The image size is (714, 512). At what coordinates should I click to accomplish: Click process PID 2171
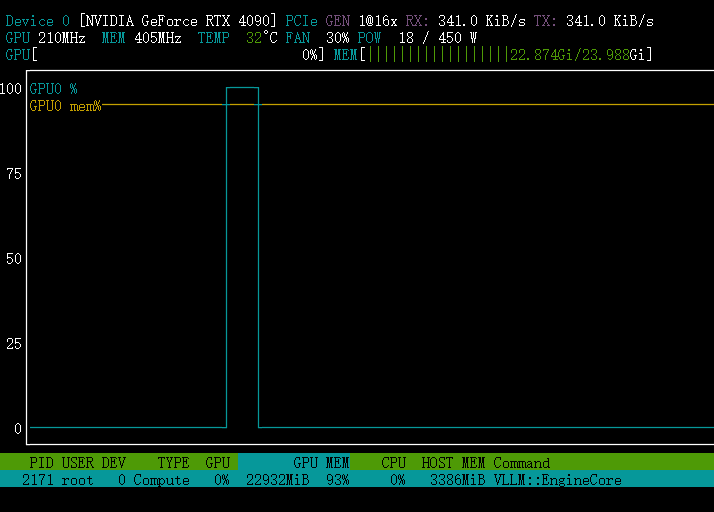tap(38, 480)
